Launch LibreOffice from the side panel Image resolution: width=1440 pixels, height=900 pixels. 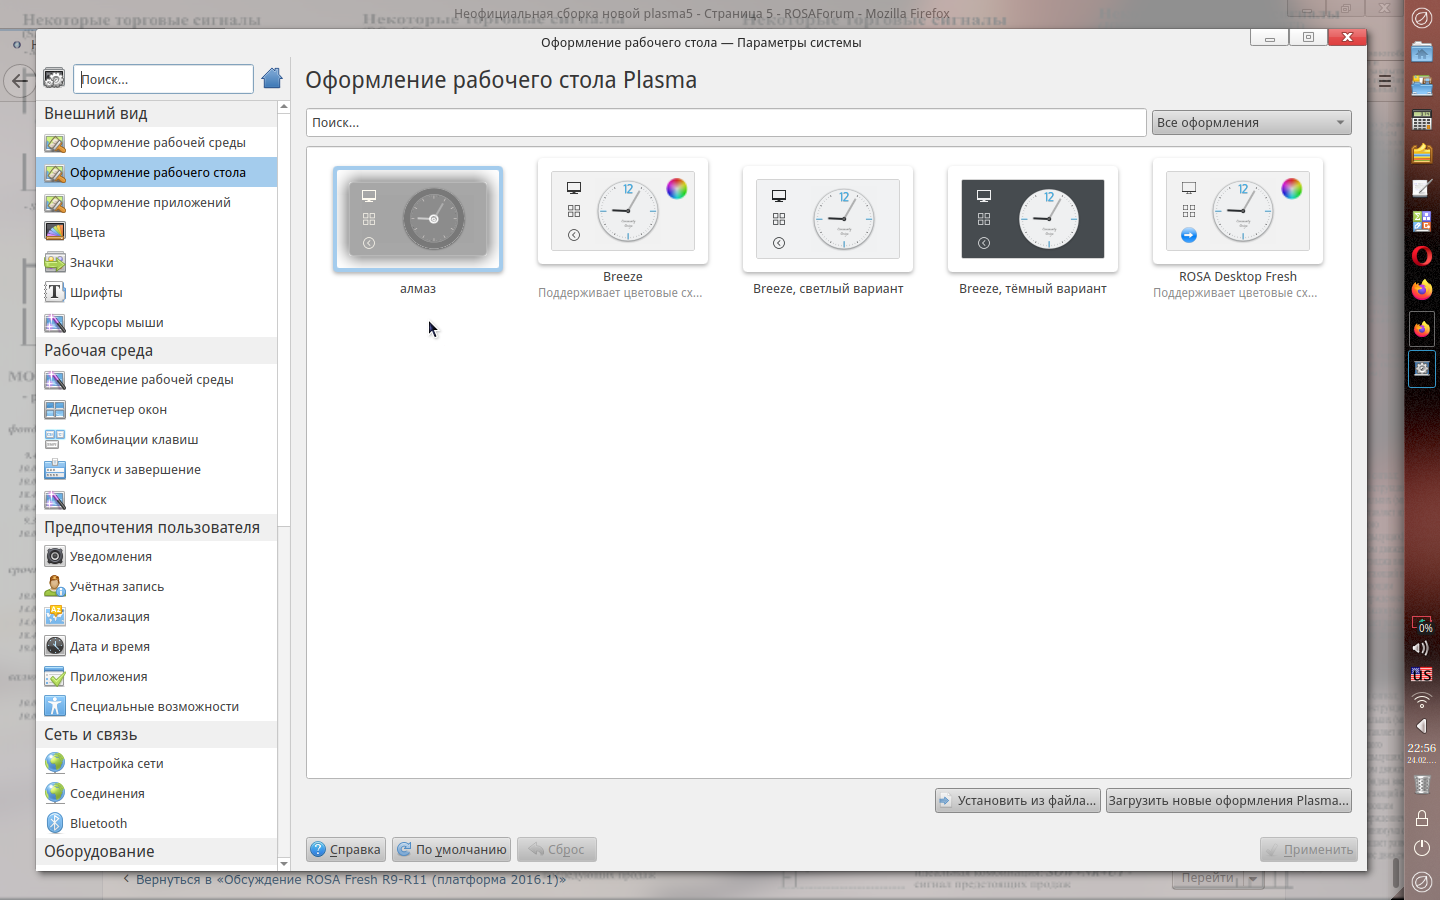click(x=1421, y=221)
